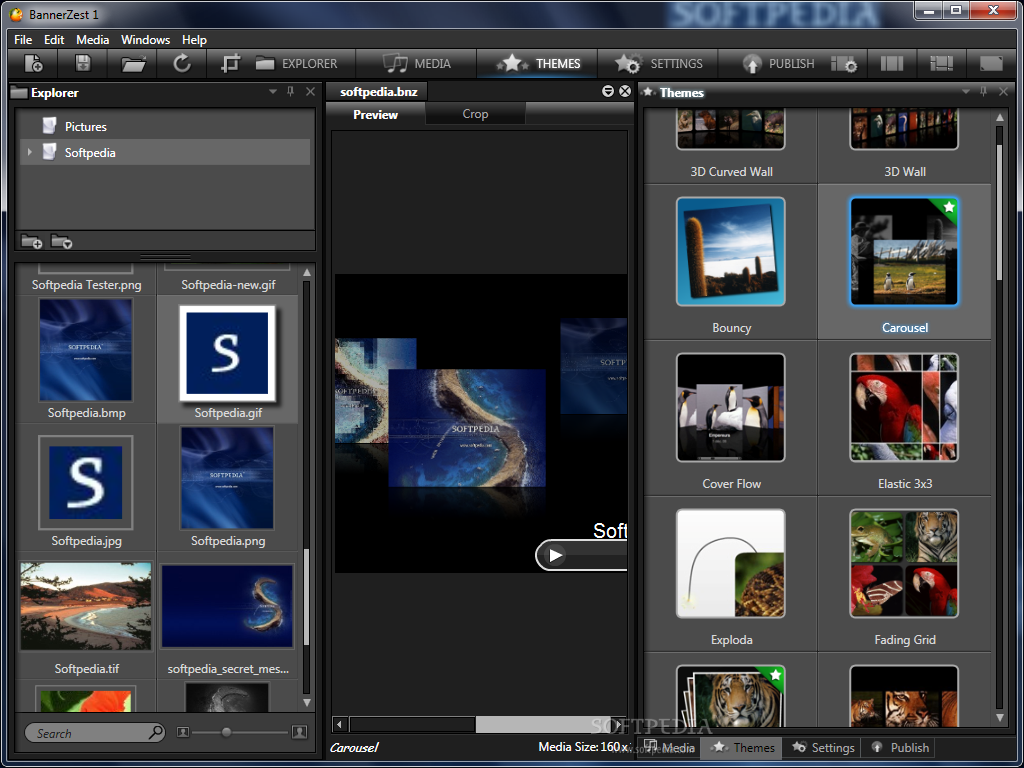Close the softpedia.bnz document
The width and height of the screenshot is (1024, 768).
tap(625, 91)
